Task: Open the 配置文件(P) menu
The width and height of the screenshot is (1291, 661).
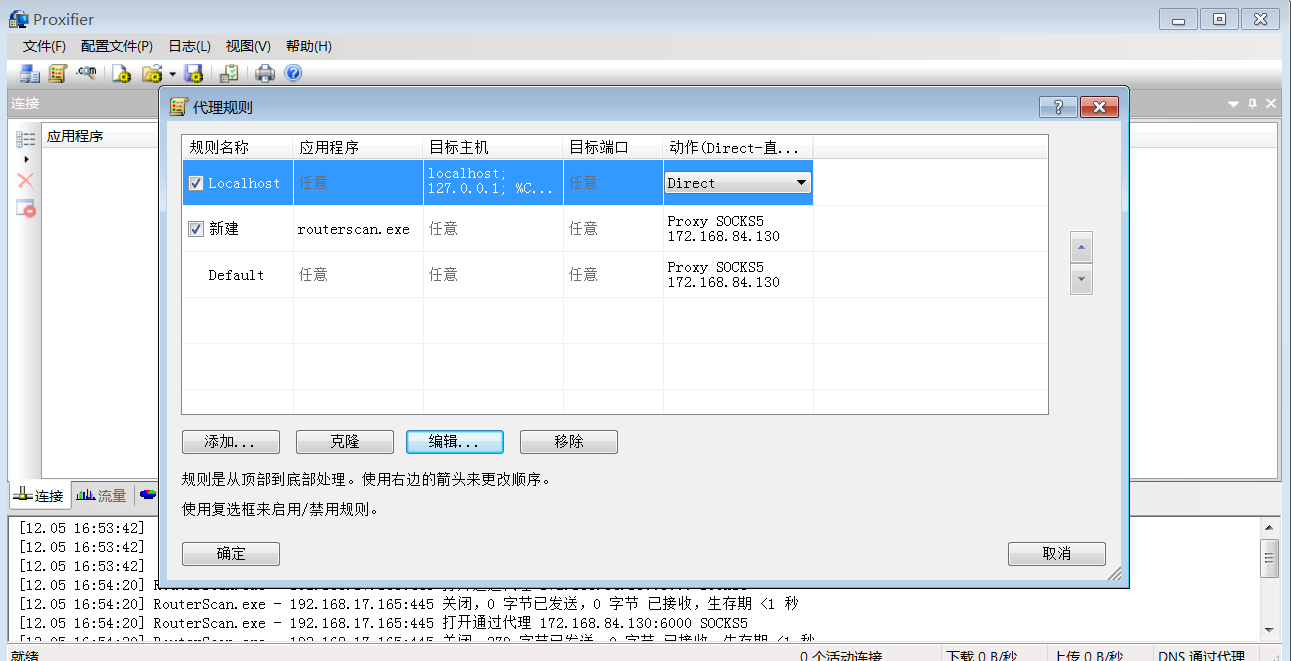Action: point(117,46)
